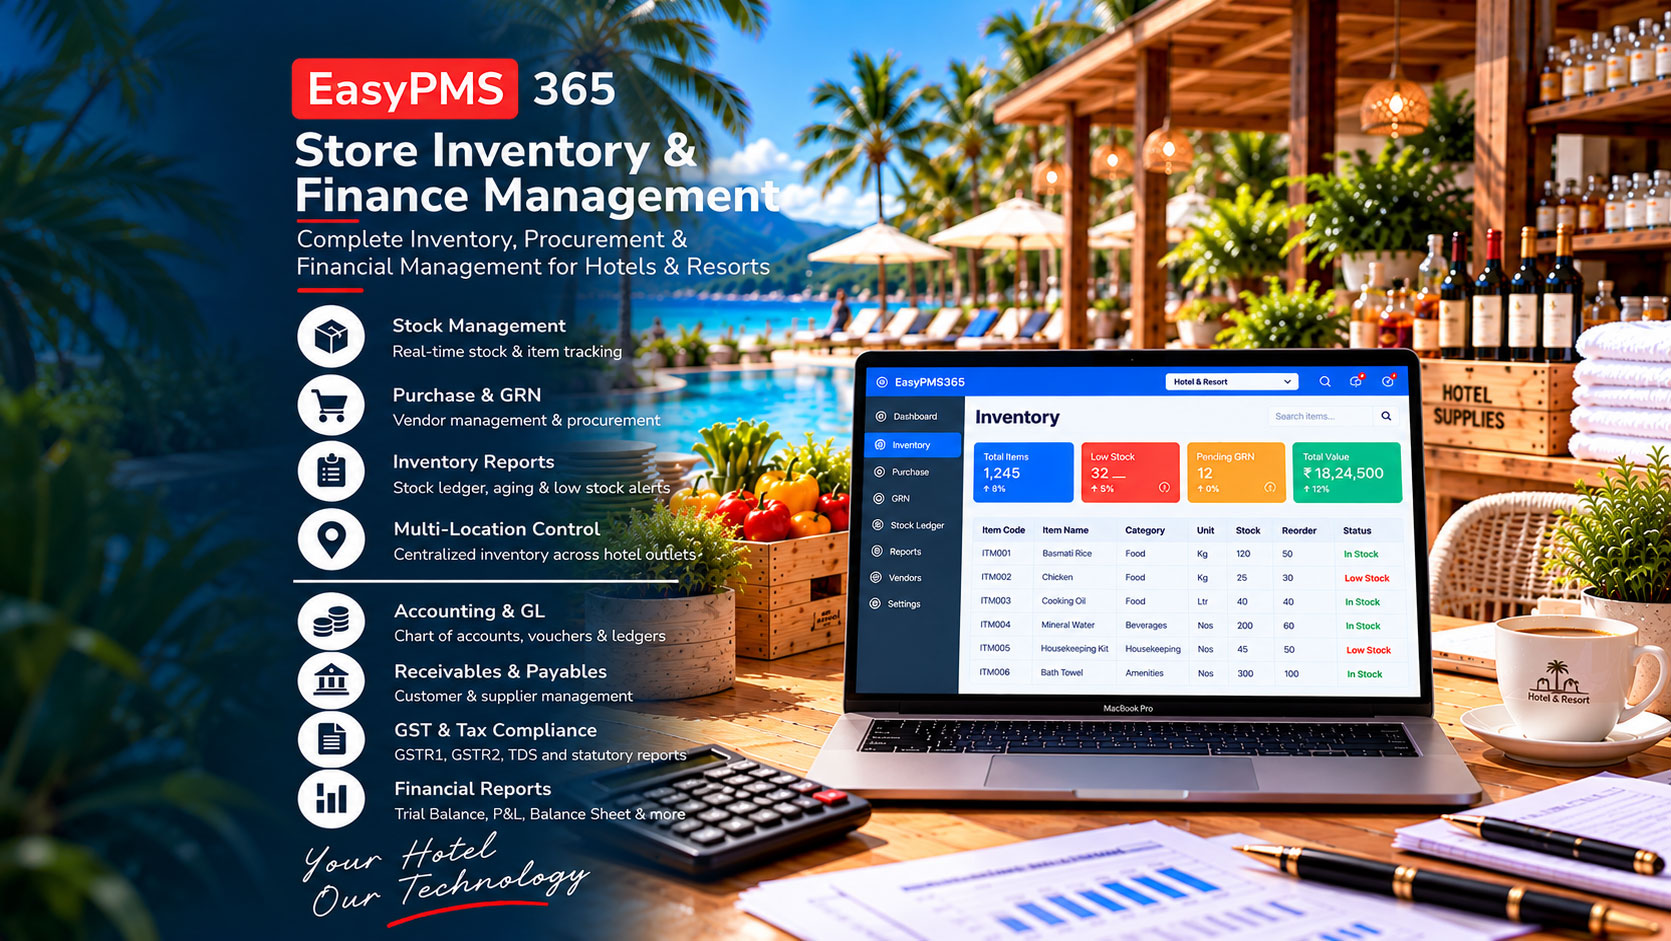
Task: Click the info icon on Pending GRN card
Action: 1270,488
